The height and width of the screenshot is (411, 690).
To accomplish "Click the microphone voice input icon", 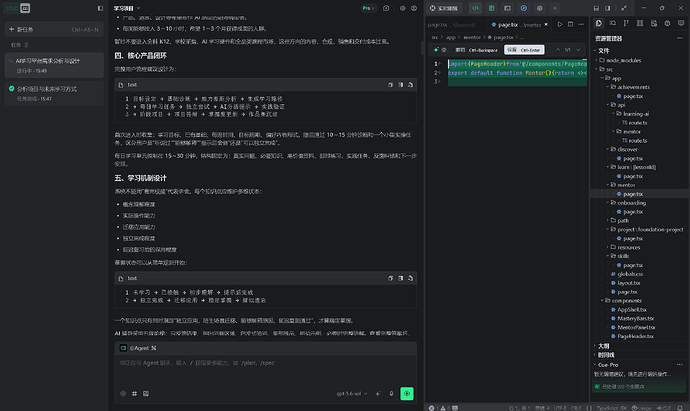I will [x=391, y=393].
